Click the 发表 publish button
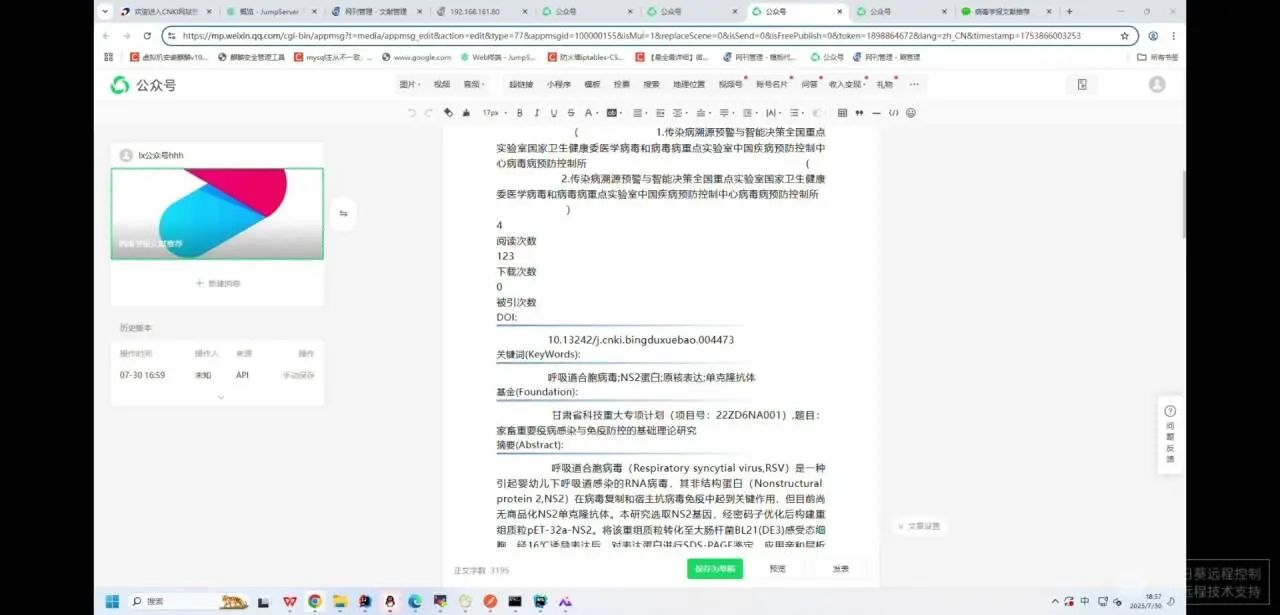1280x615 pixels. click(x=840, y=569)
